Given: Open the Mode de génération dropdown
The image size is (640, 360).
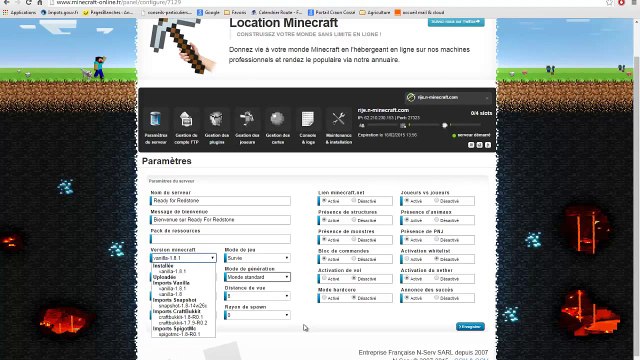Looking at the screenshot, I should (258, 277).
